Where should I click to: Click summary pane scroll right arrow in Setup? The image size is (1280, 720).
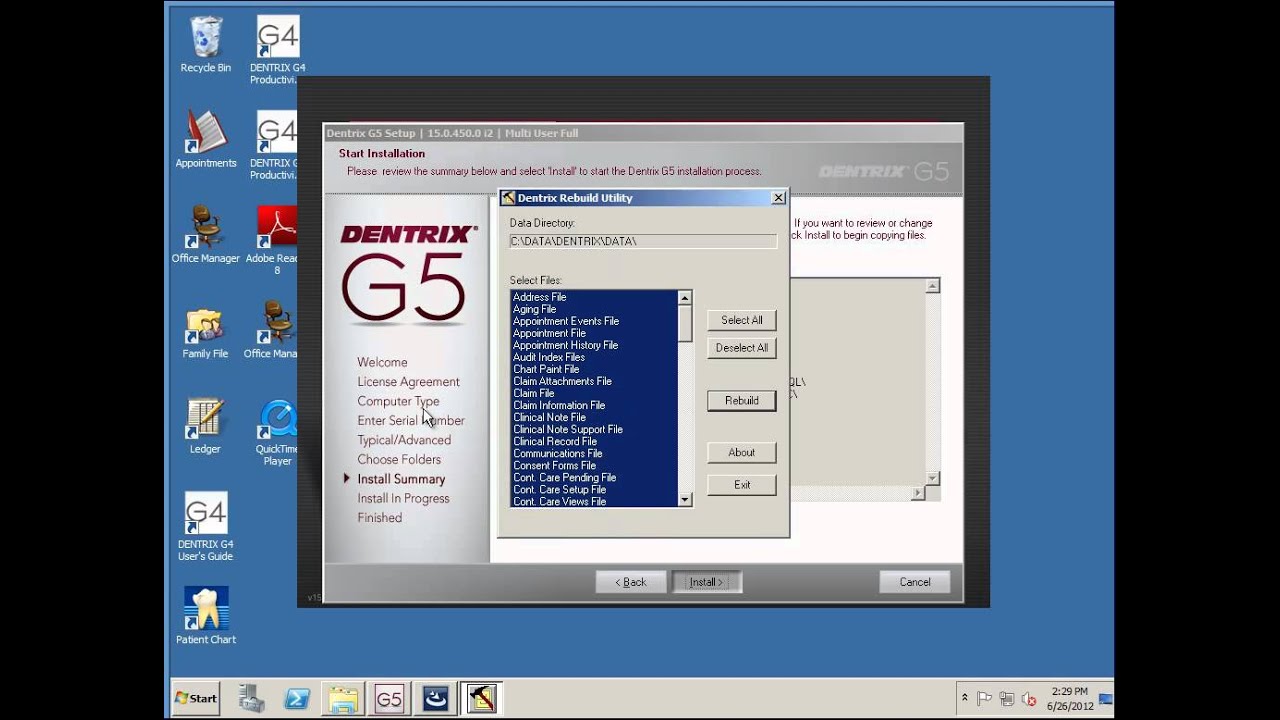pyautogui.click(x=918, y=493)
